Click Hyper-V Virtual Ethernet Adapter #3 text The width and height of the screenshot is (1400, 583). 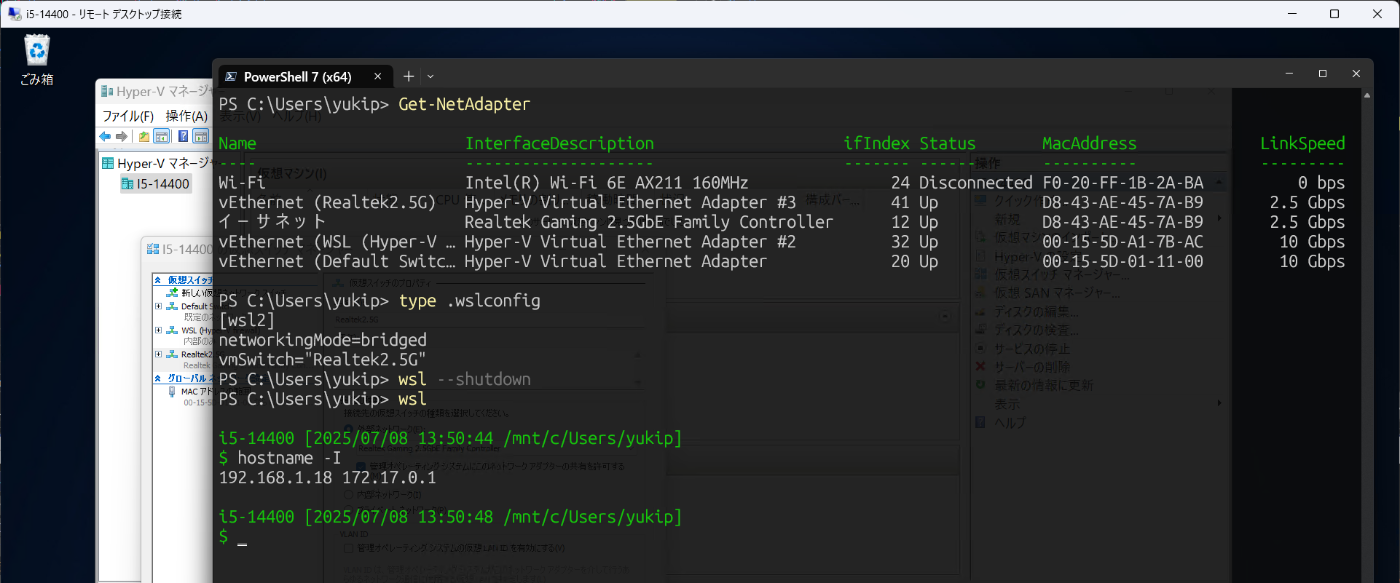pyautogui.click(x=631, y=202)
